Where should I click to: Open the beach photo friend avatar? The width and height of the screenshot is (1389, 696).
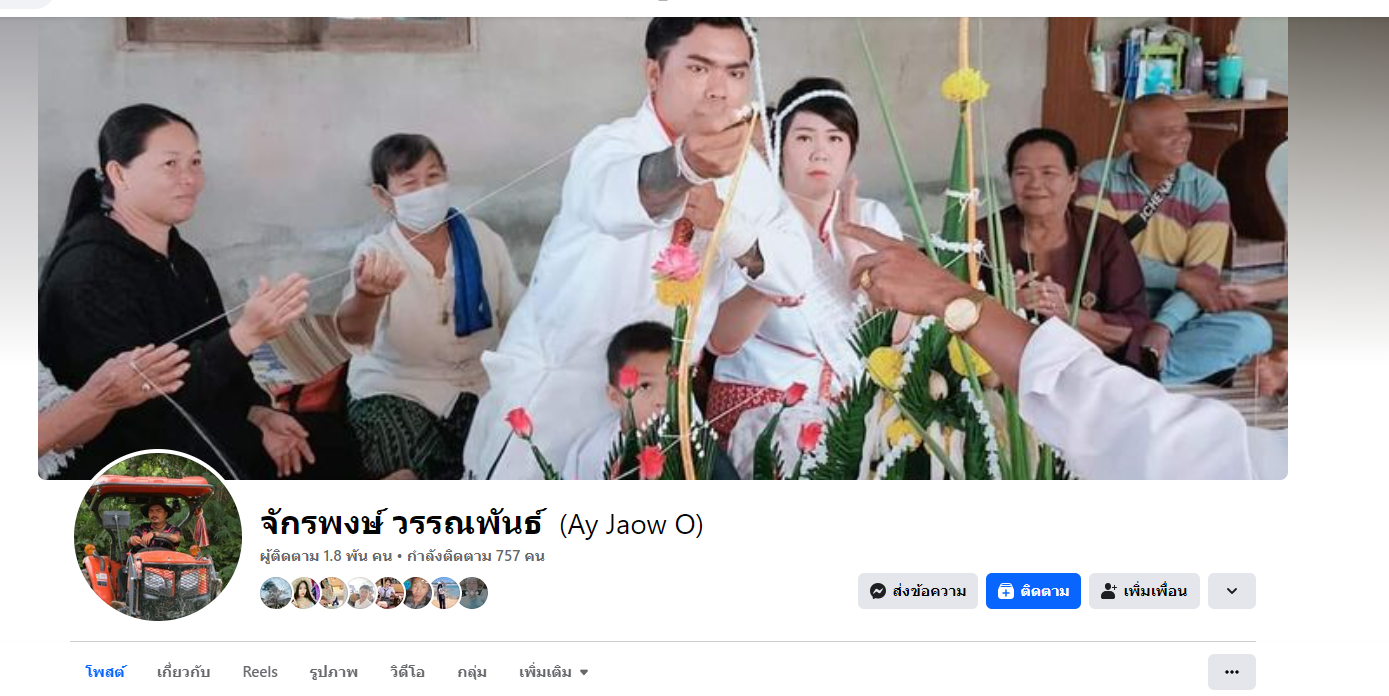445,593
